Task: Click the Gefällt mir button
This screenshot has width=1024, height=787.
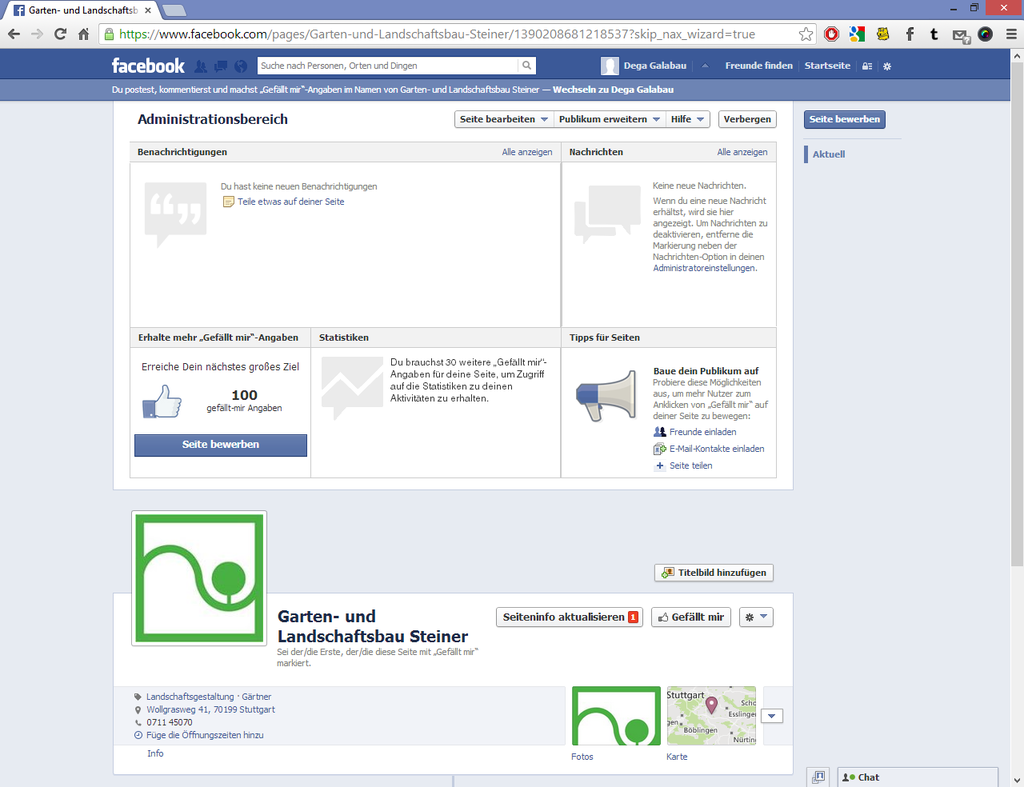Action: pos(691,617)
